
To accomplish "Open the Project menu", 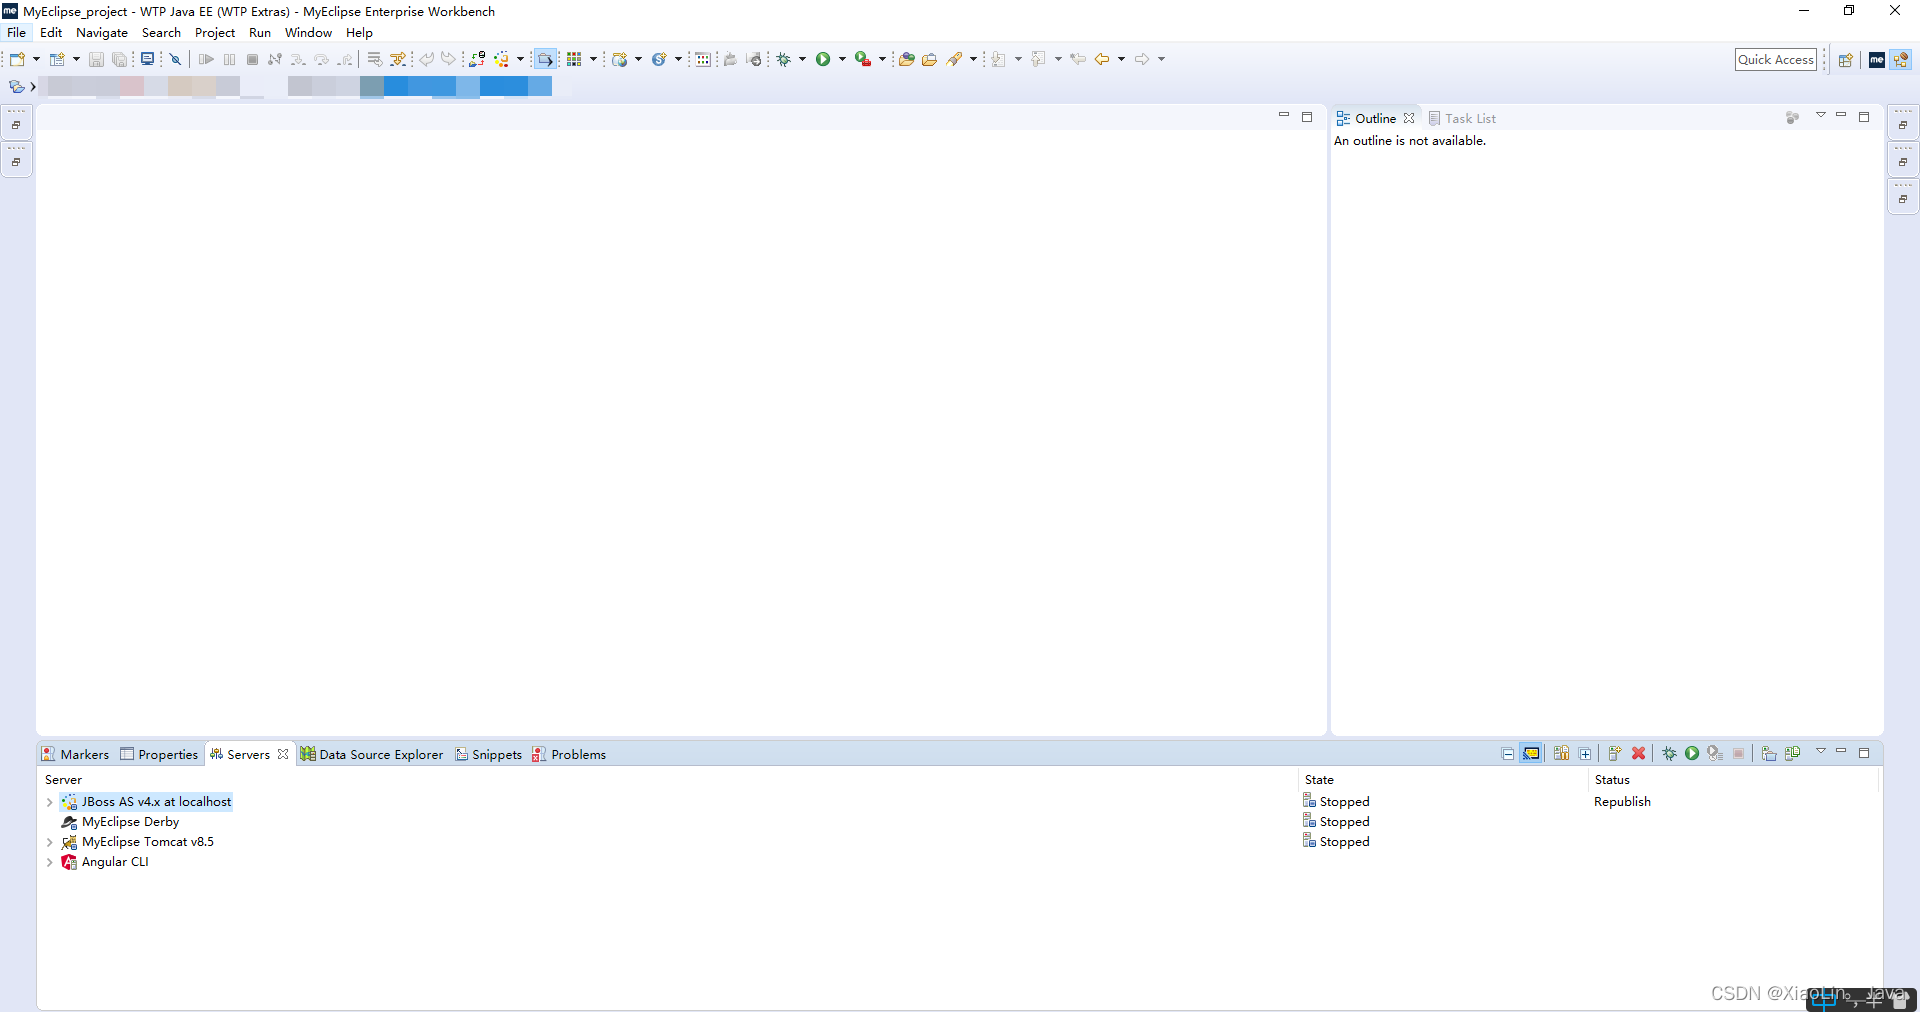I will [x=215, y=33].
